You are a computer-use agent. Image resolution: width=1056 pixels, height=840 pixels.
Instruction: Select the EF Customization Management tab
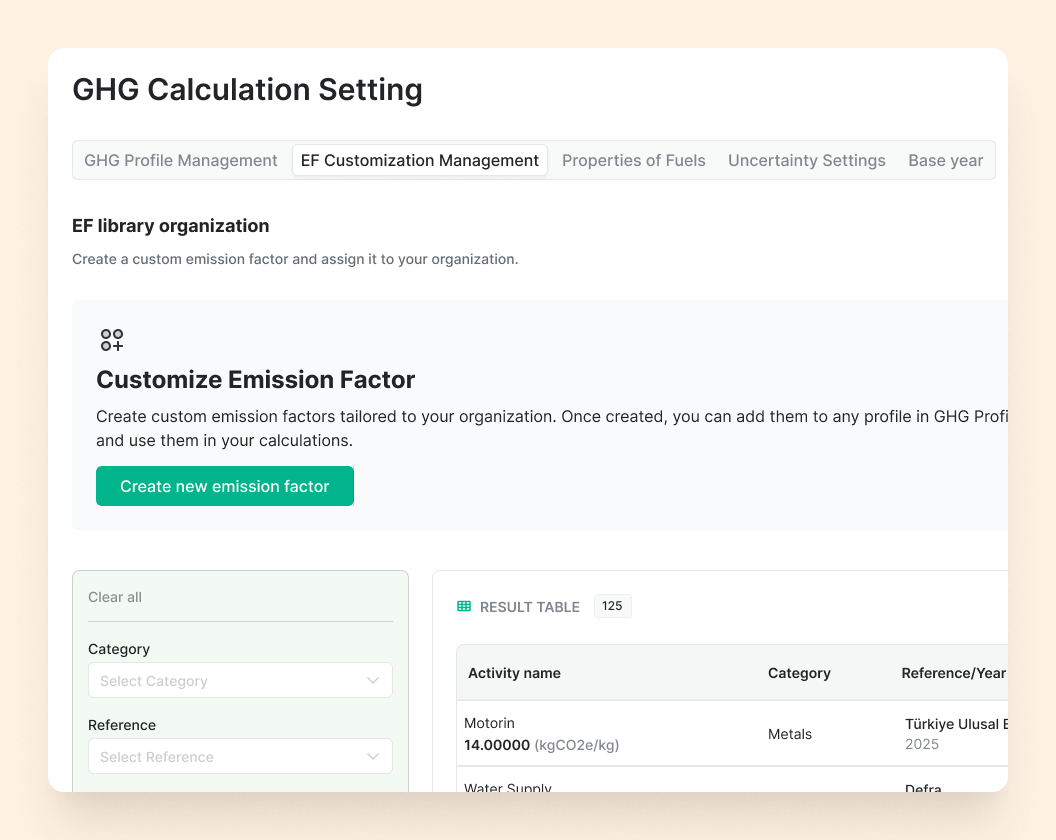420,160
